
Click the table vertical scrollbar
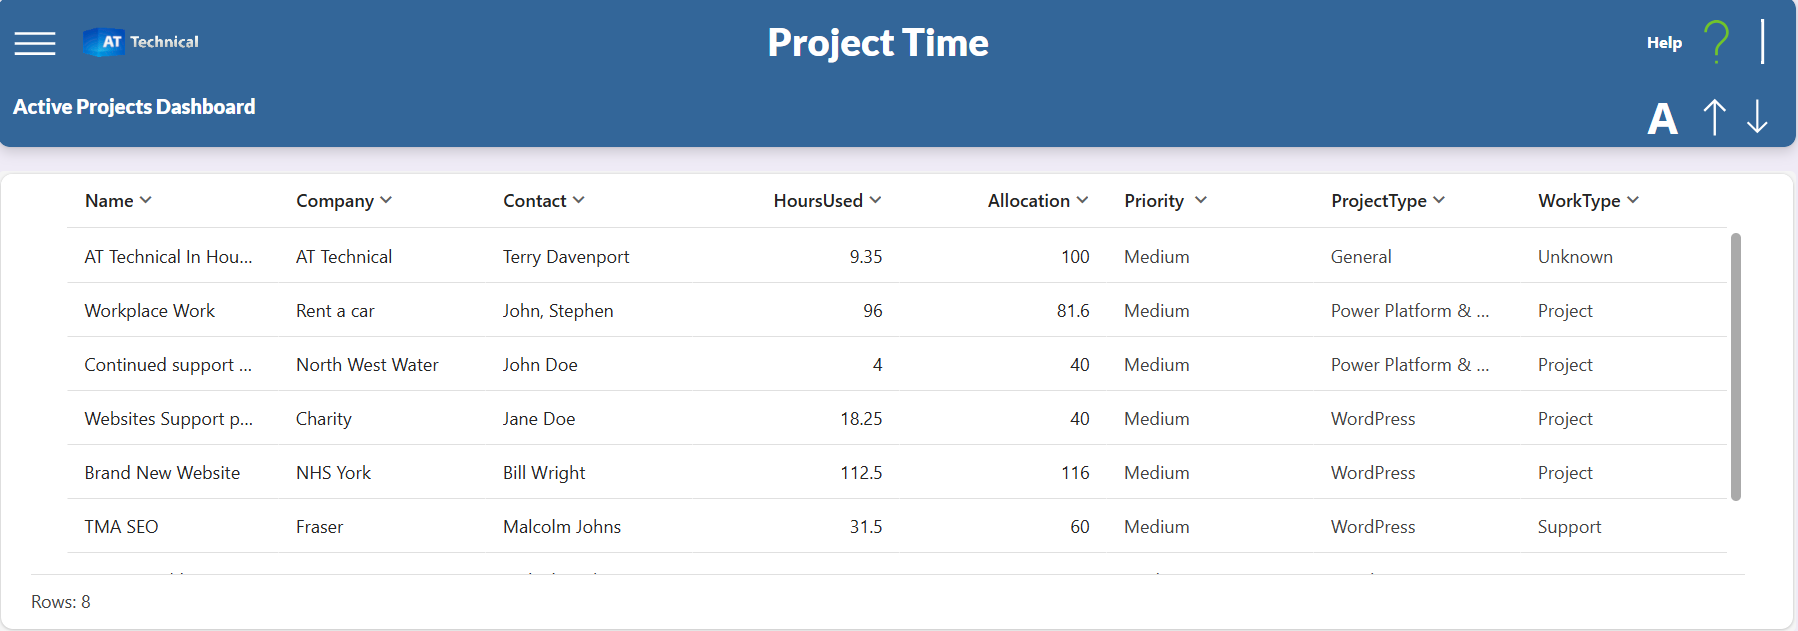1736,366
